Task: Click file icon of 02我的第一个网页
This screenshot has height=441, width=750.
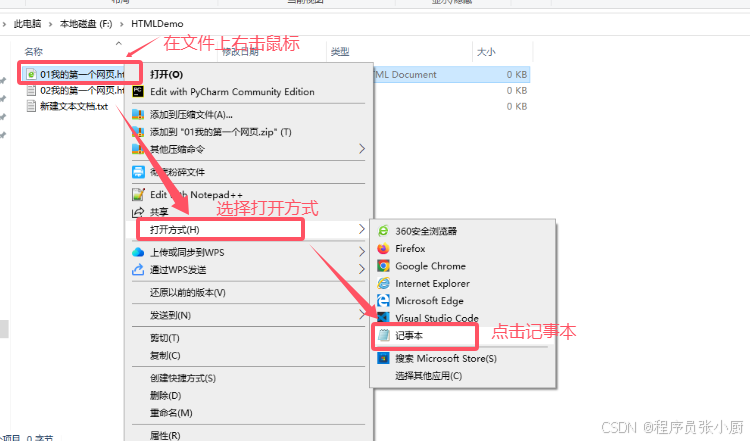Action: click(x=31, y=90)
